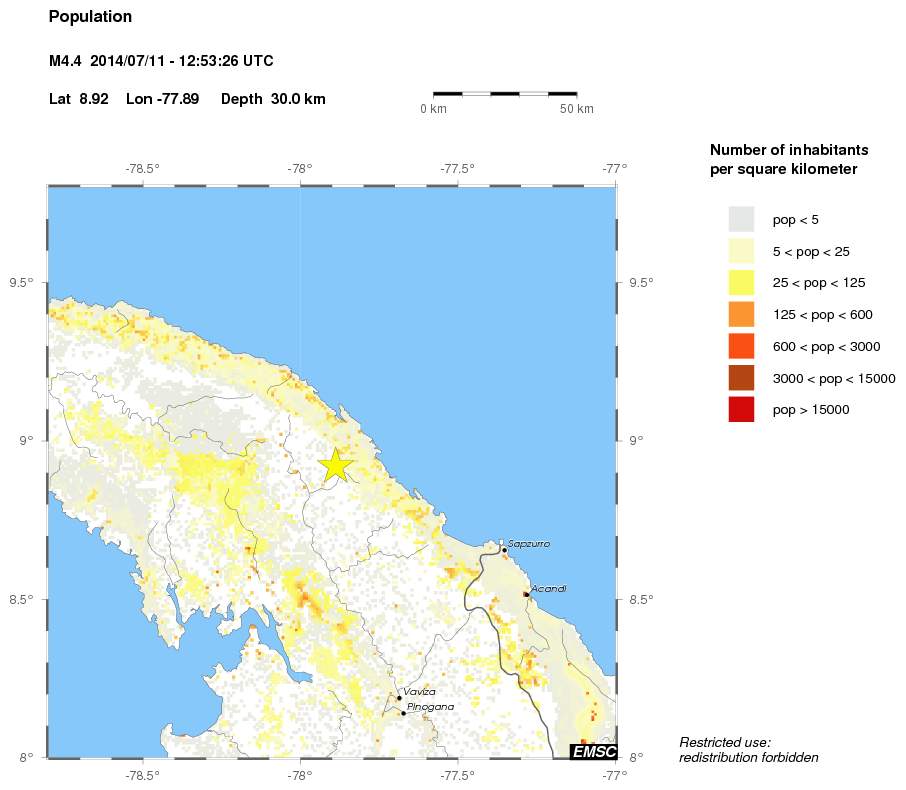Click the yellow '25 < pop < 125' swatch
The width and height of the screenshot is (906, 790).
[x=741, y=283]
